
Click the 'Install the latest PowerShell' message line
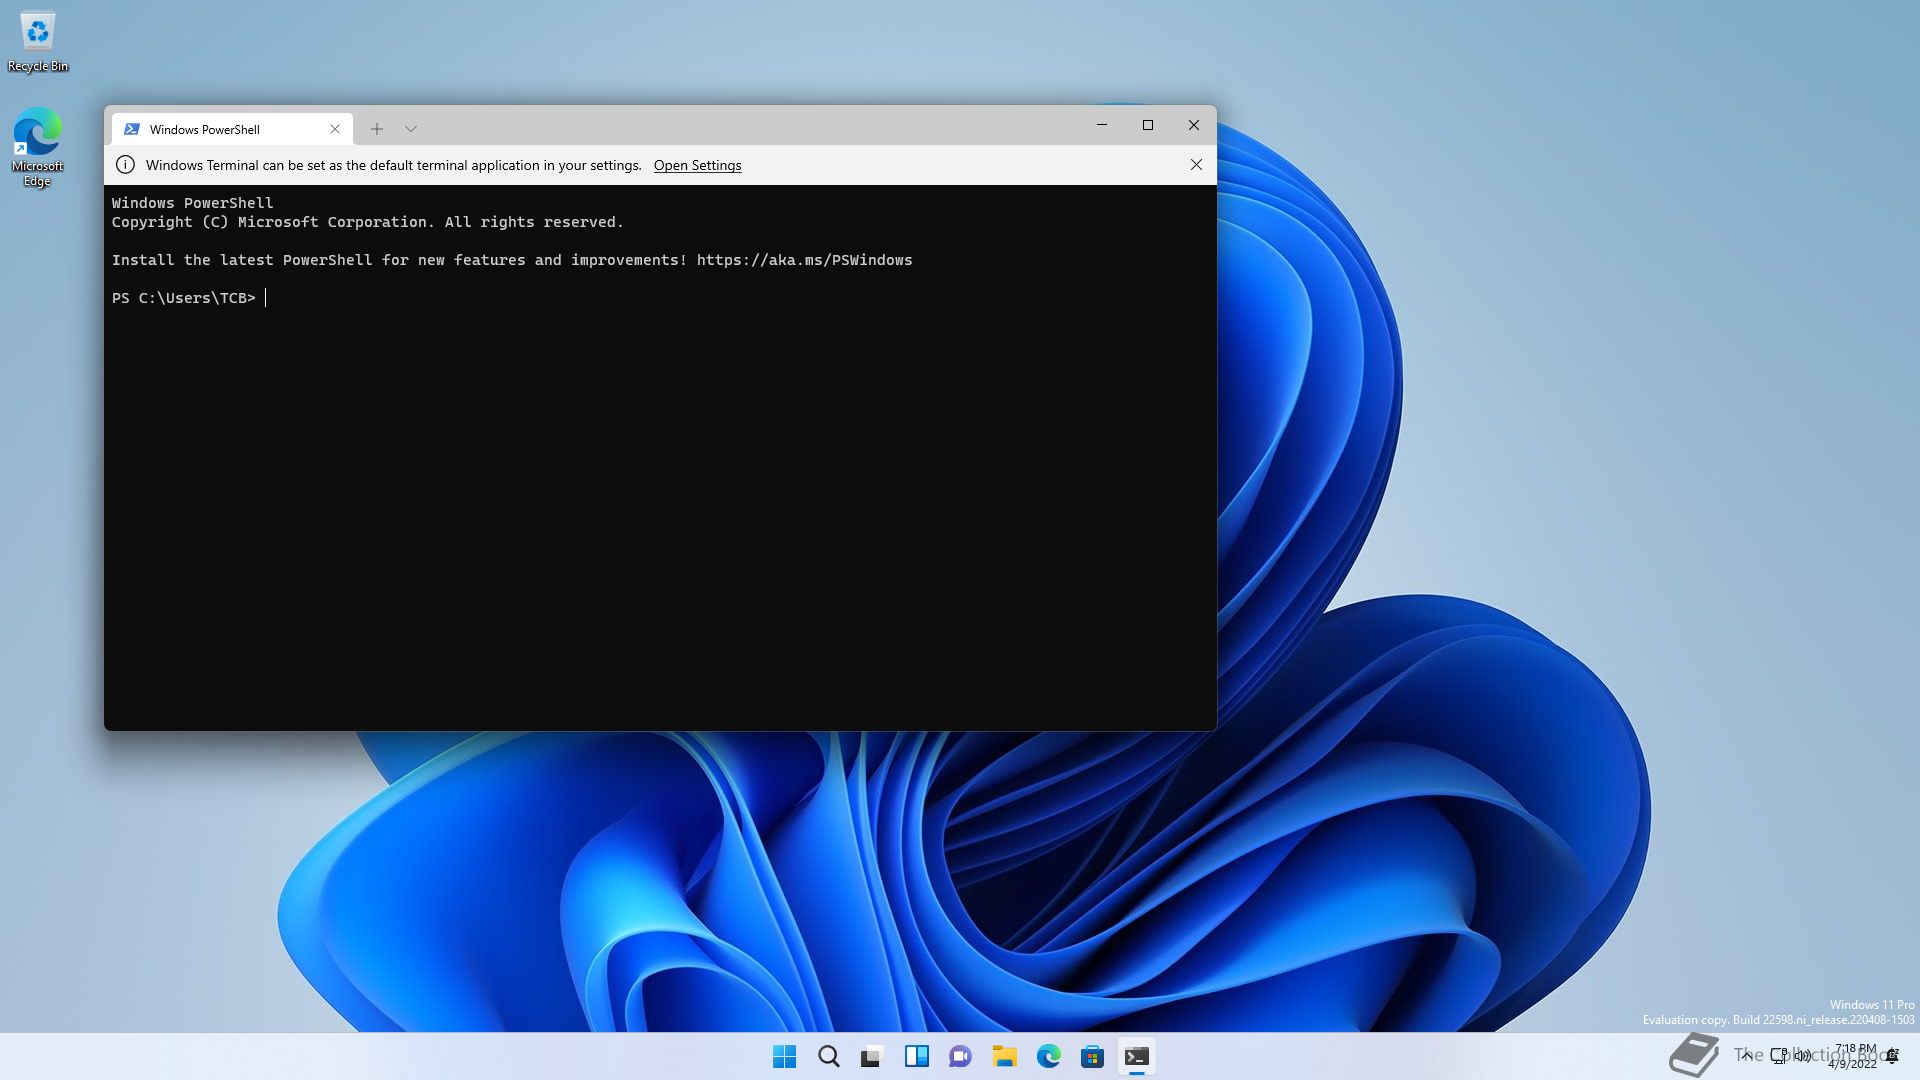(x=512, y=260)
